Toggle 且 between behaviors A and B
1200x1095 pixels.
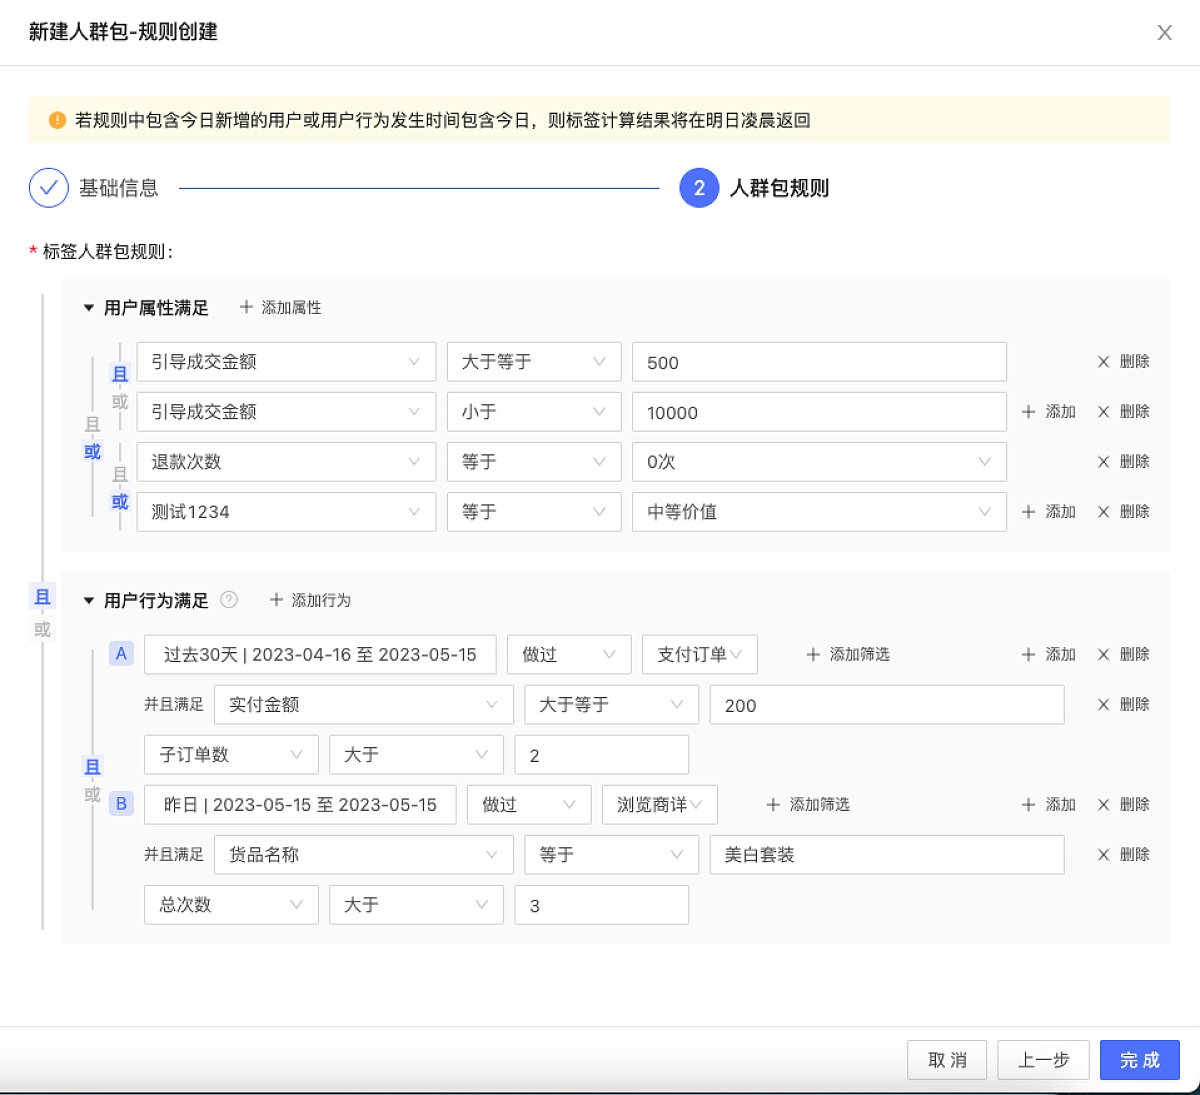click(92, 767)
